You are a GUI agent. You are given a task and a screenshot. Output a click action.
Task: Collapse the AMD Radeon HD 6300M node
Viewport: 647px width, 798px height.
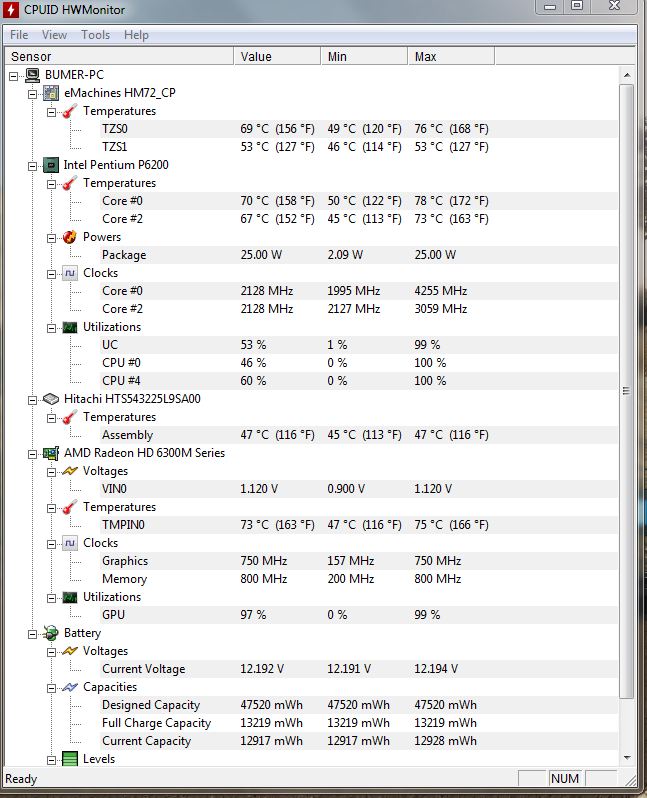coord(32,453)
